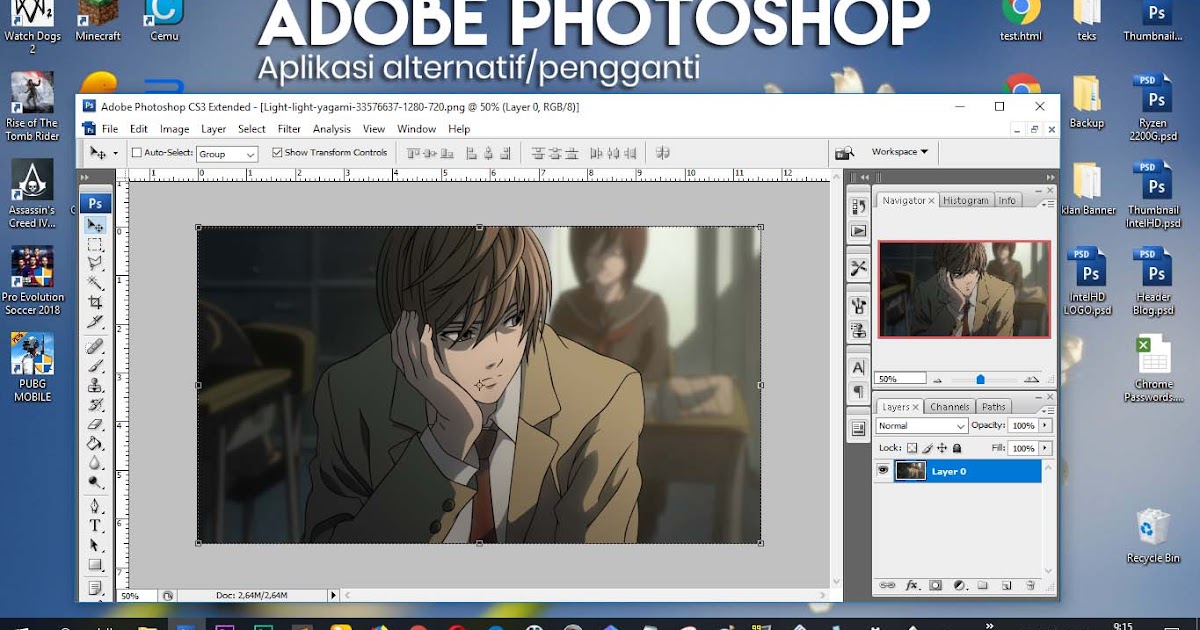Screen dimensions: 1200x630
Task: Select the Pen tool
Action: (x=95, y=507)
